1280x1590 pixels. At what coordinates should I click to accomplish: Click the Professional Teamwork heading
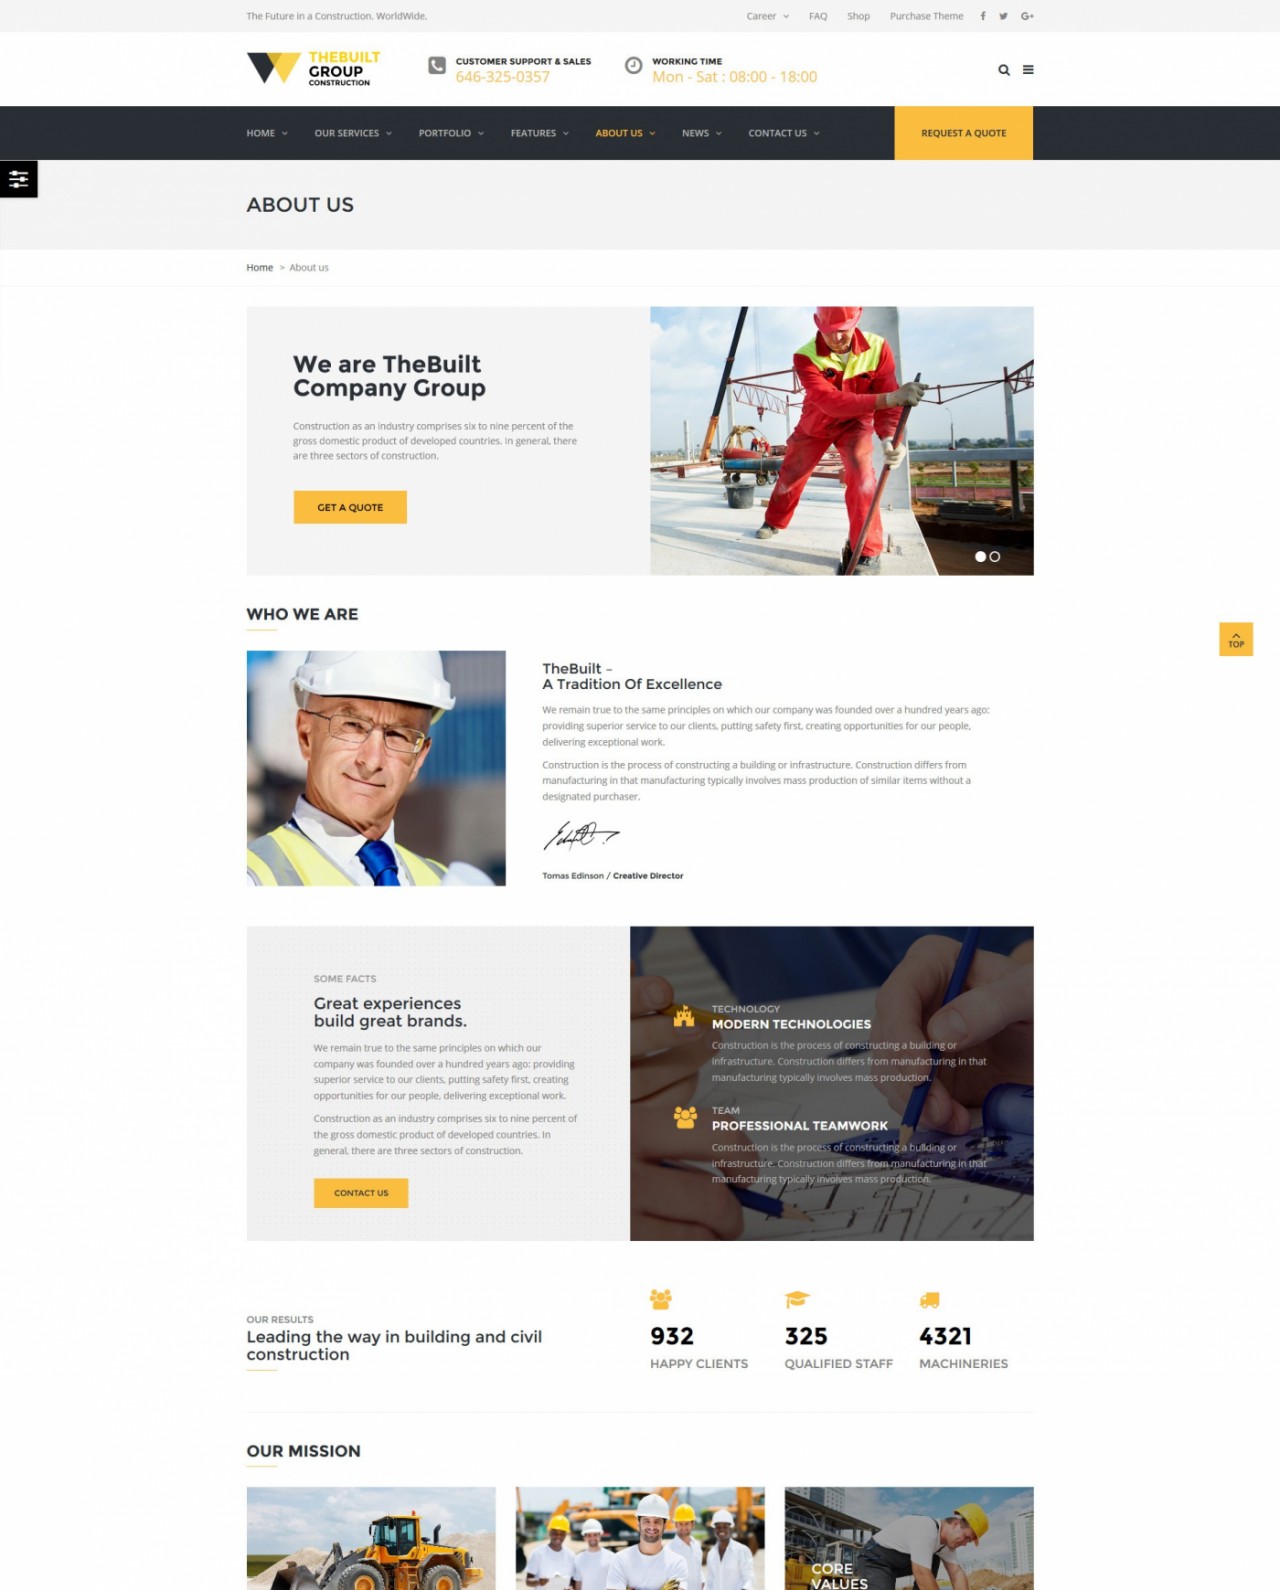point(799,1126)
